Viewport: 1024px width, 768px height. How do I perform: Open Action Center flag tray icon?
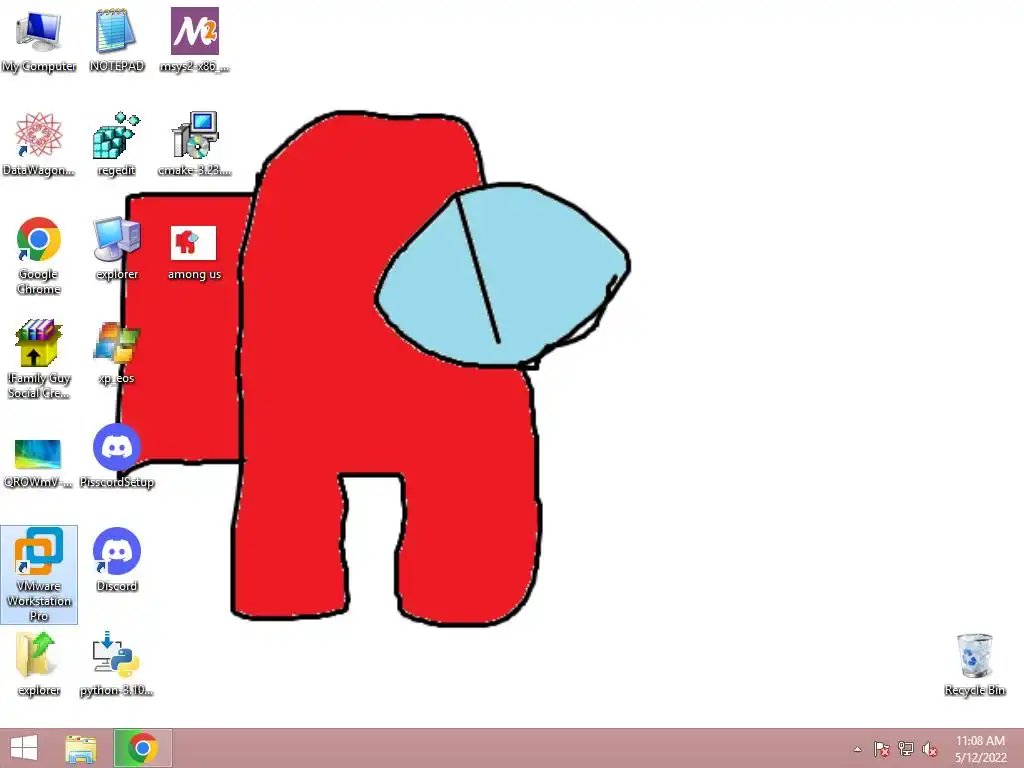click(882, 749)
